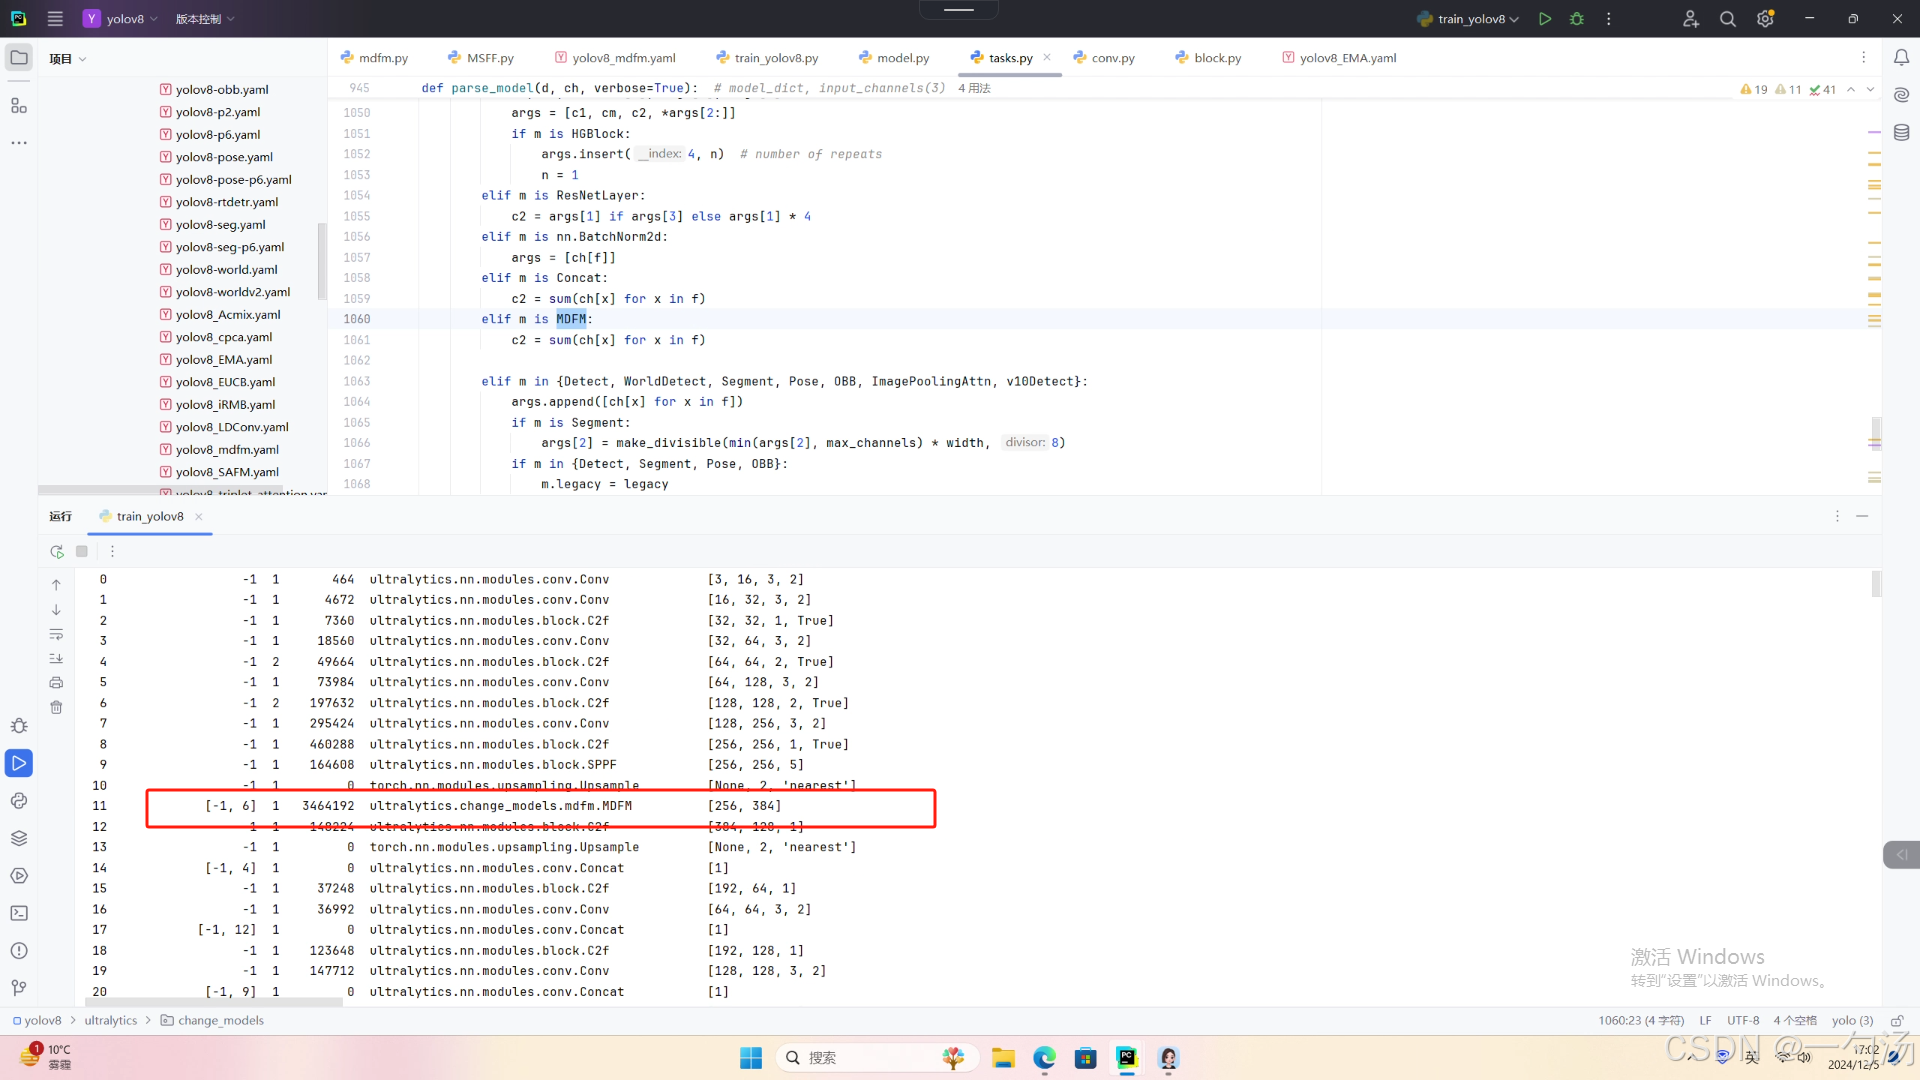
Task: Stop the running process square button
Action: [82, 551]
